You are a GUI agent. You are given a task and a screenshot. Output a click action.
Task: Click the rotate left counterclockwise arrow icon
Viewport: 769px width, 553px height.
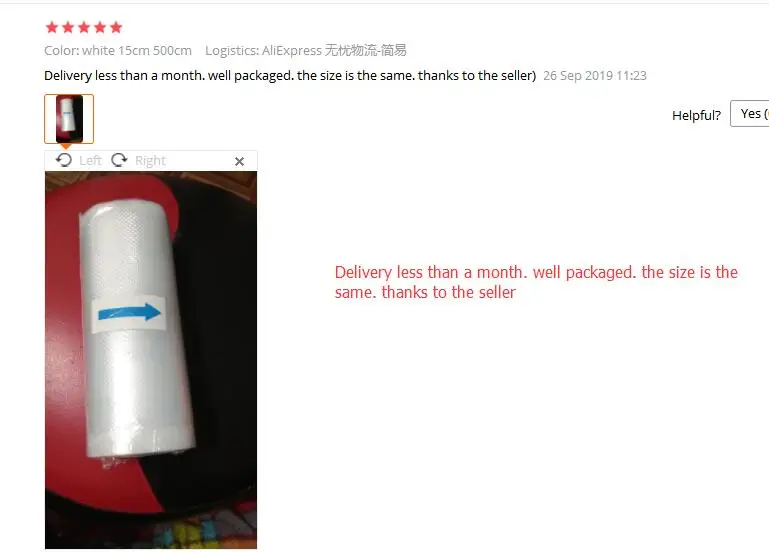tap(64, 160)
